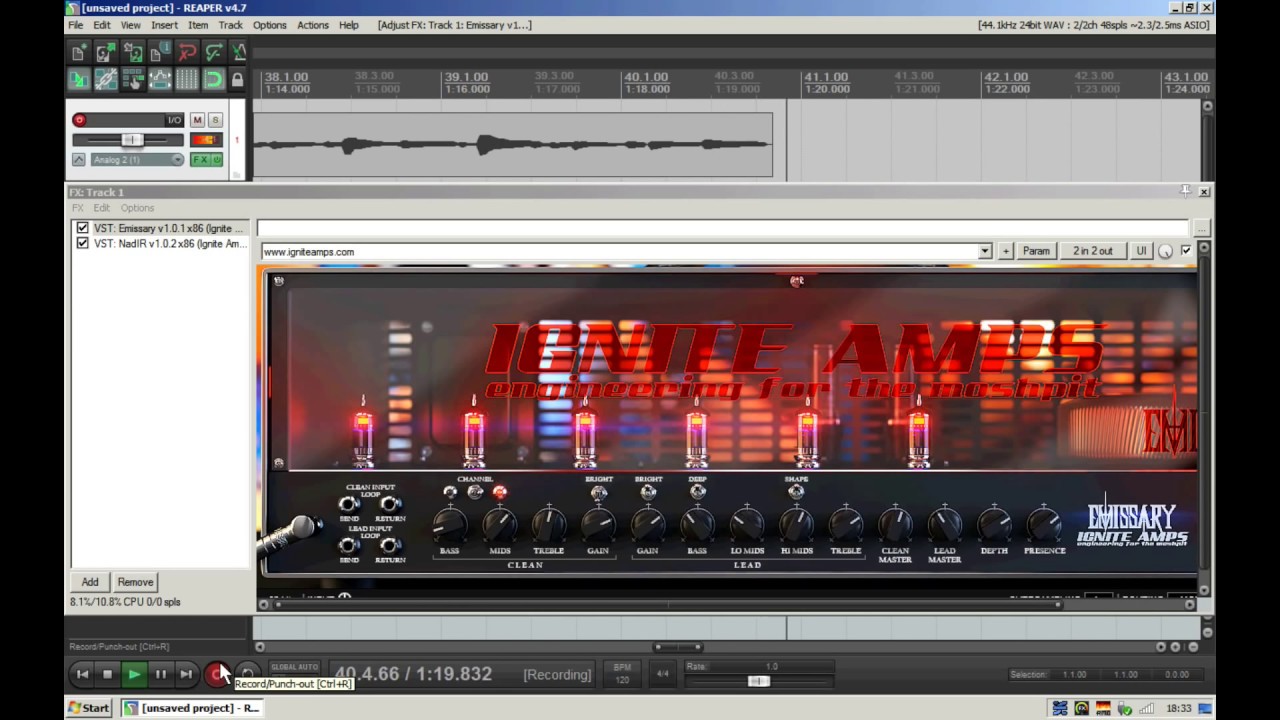
Task: Click the red Record button
Action: tap(217, 674)
